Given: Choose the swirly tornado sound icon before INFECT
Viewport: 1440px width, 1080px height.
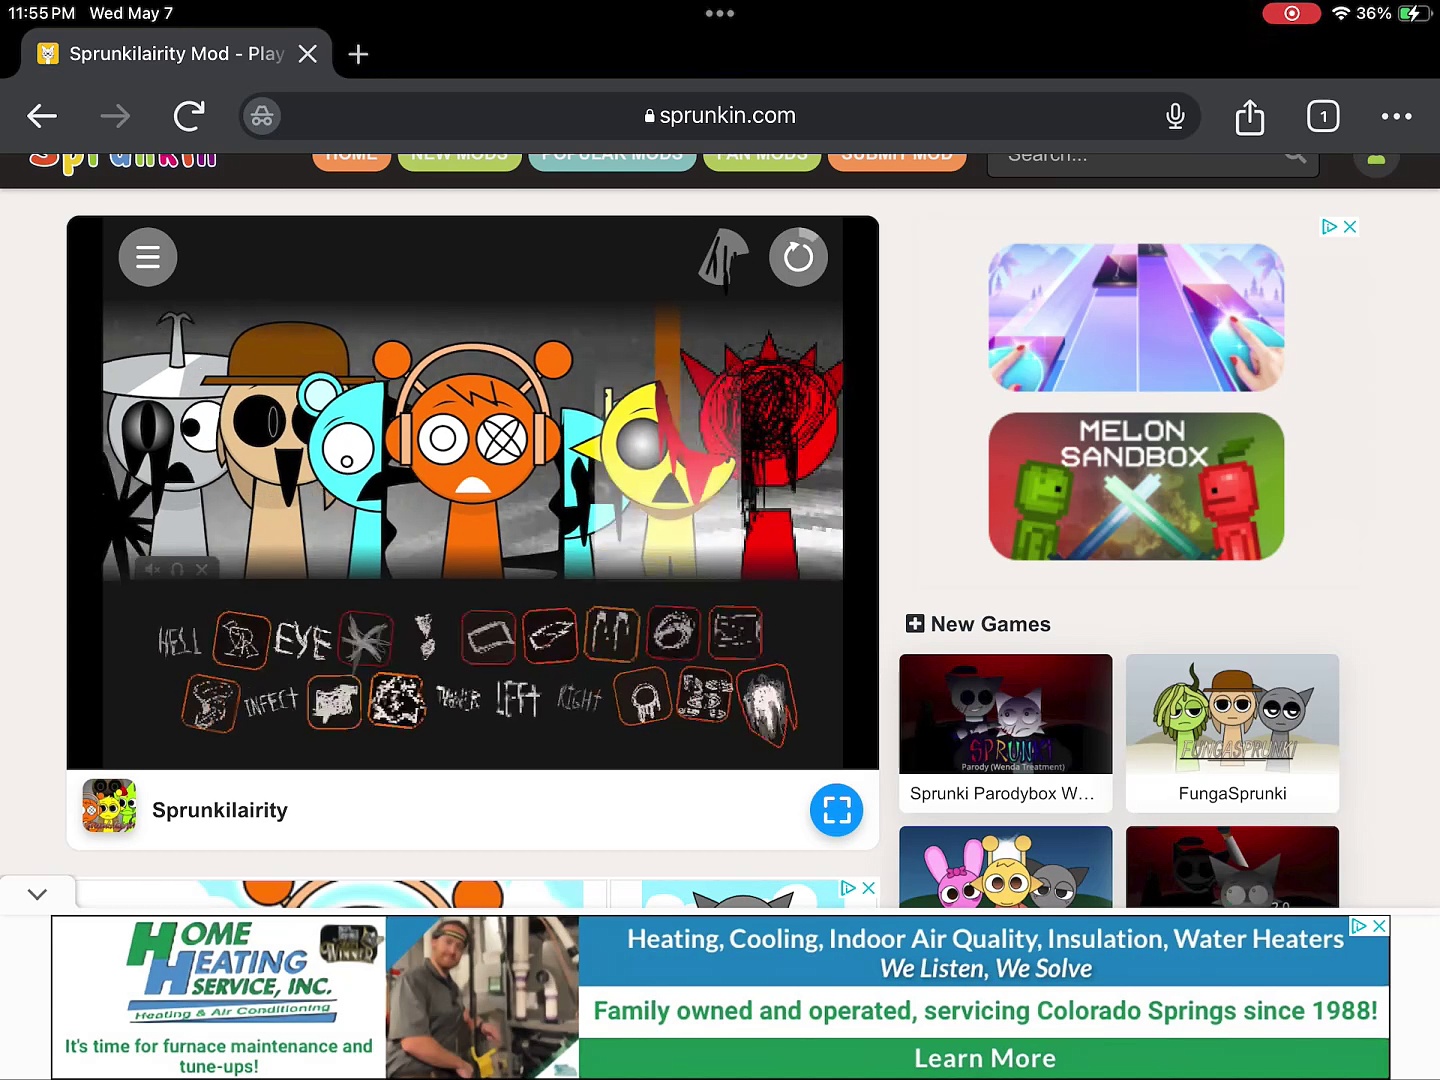Looking at the screenshot, I should pos(210,703).
